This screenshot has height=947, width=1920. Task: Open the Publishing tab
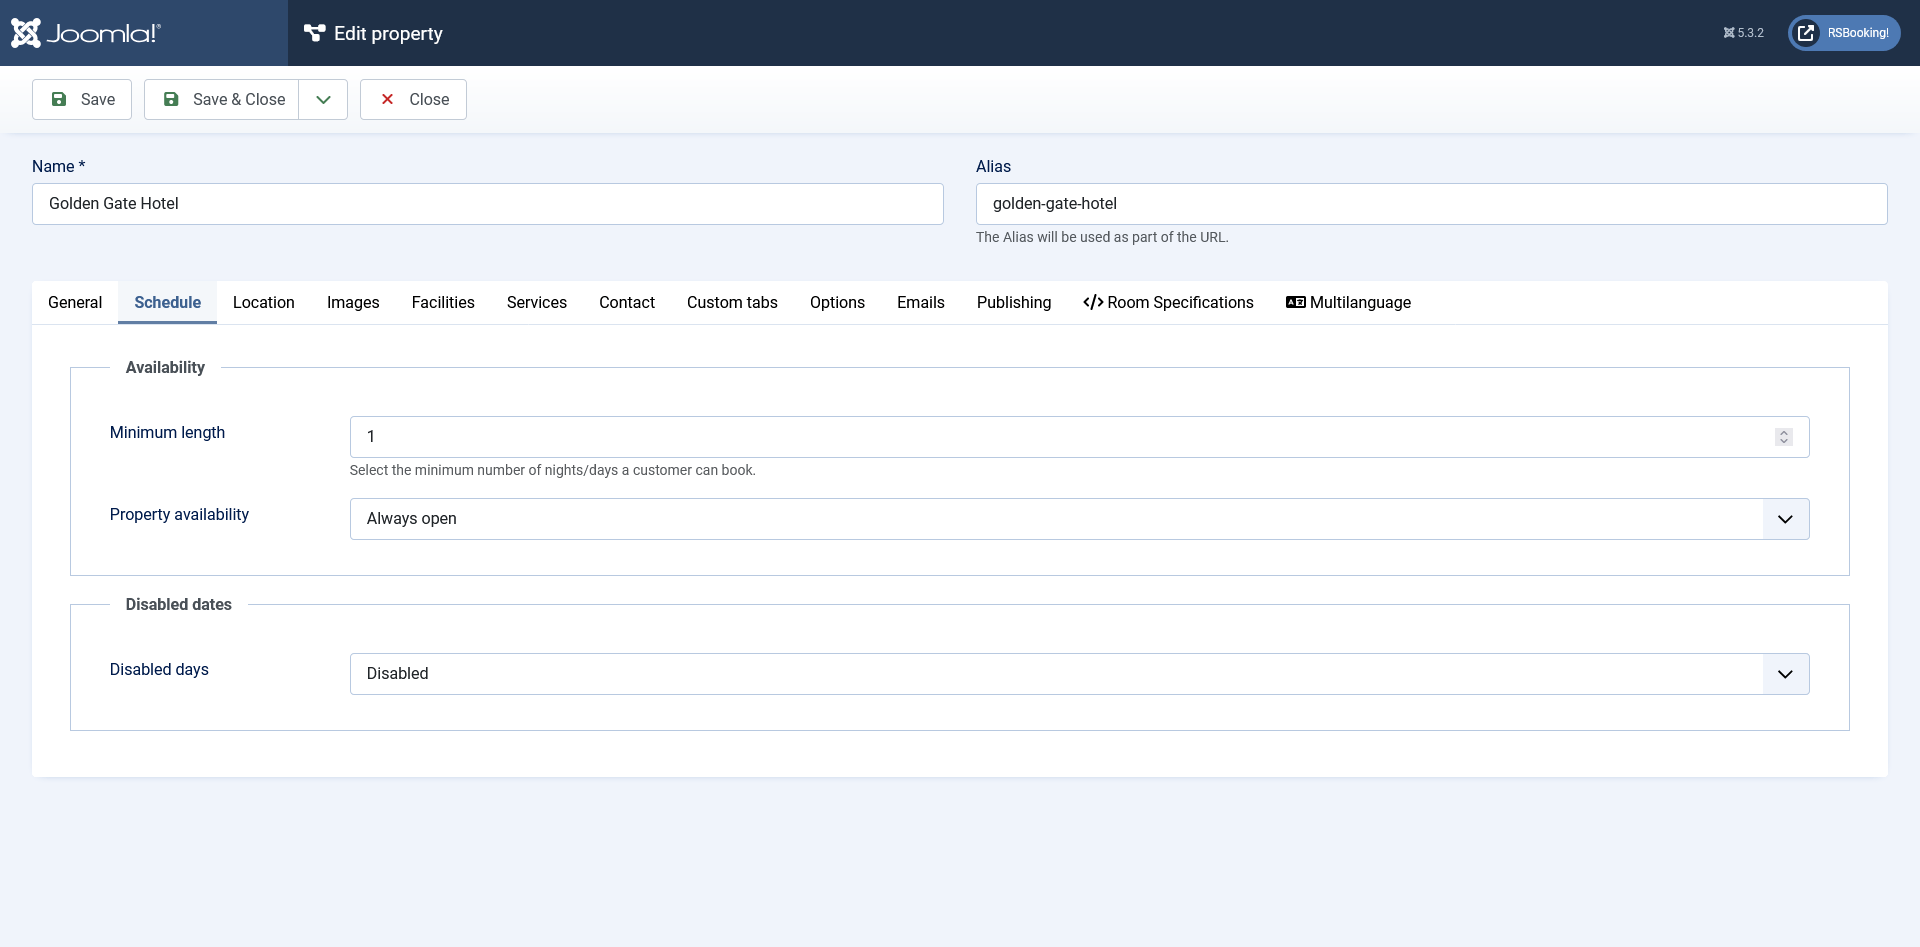(x=1014, y=302)
